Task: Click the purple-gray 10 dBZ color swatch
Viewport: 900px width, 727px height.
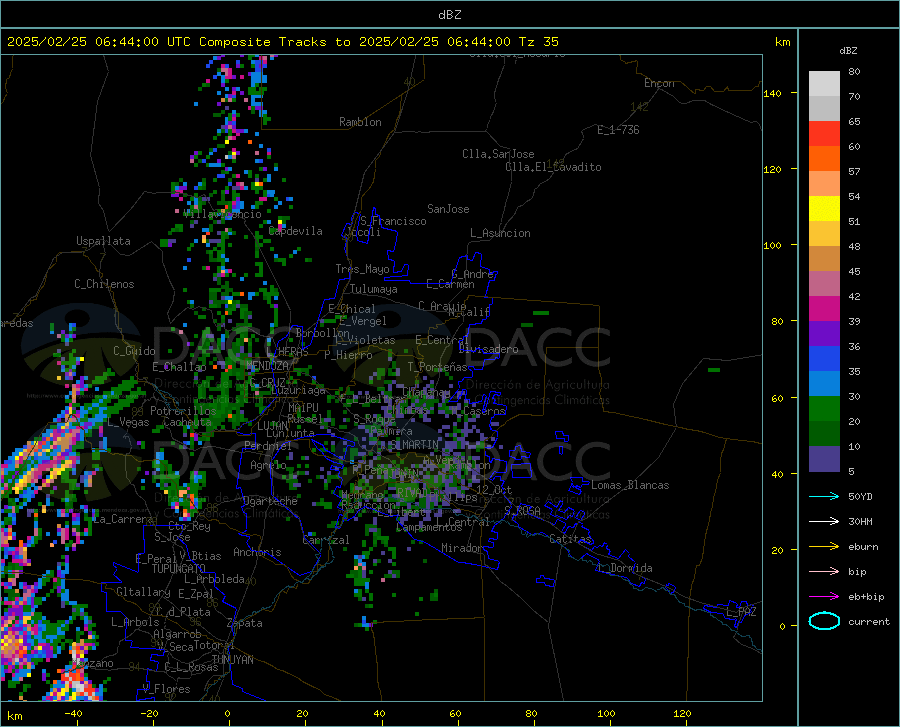Action: click(824, 459)
